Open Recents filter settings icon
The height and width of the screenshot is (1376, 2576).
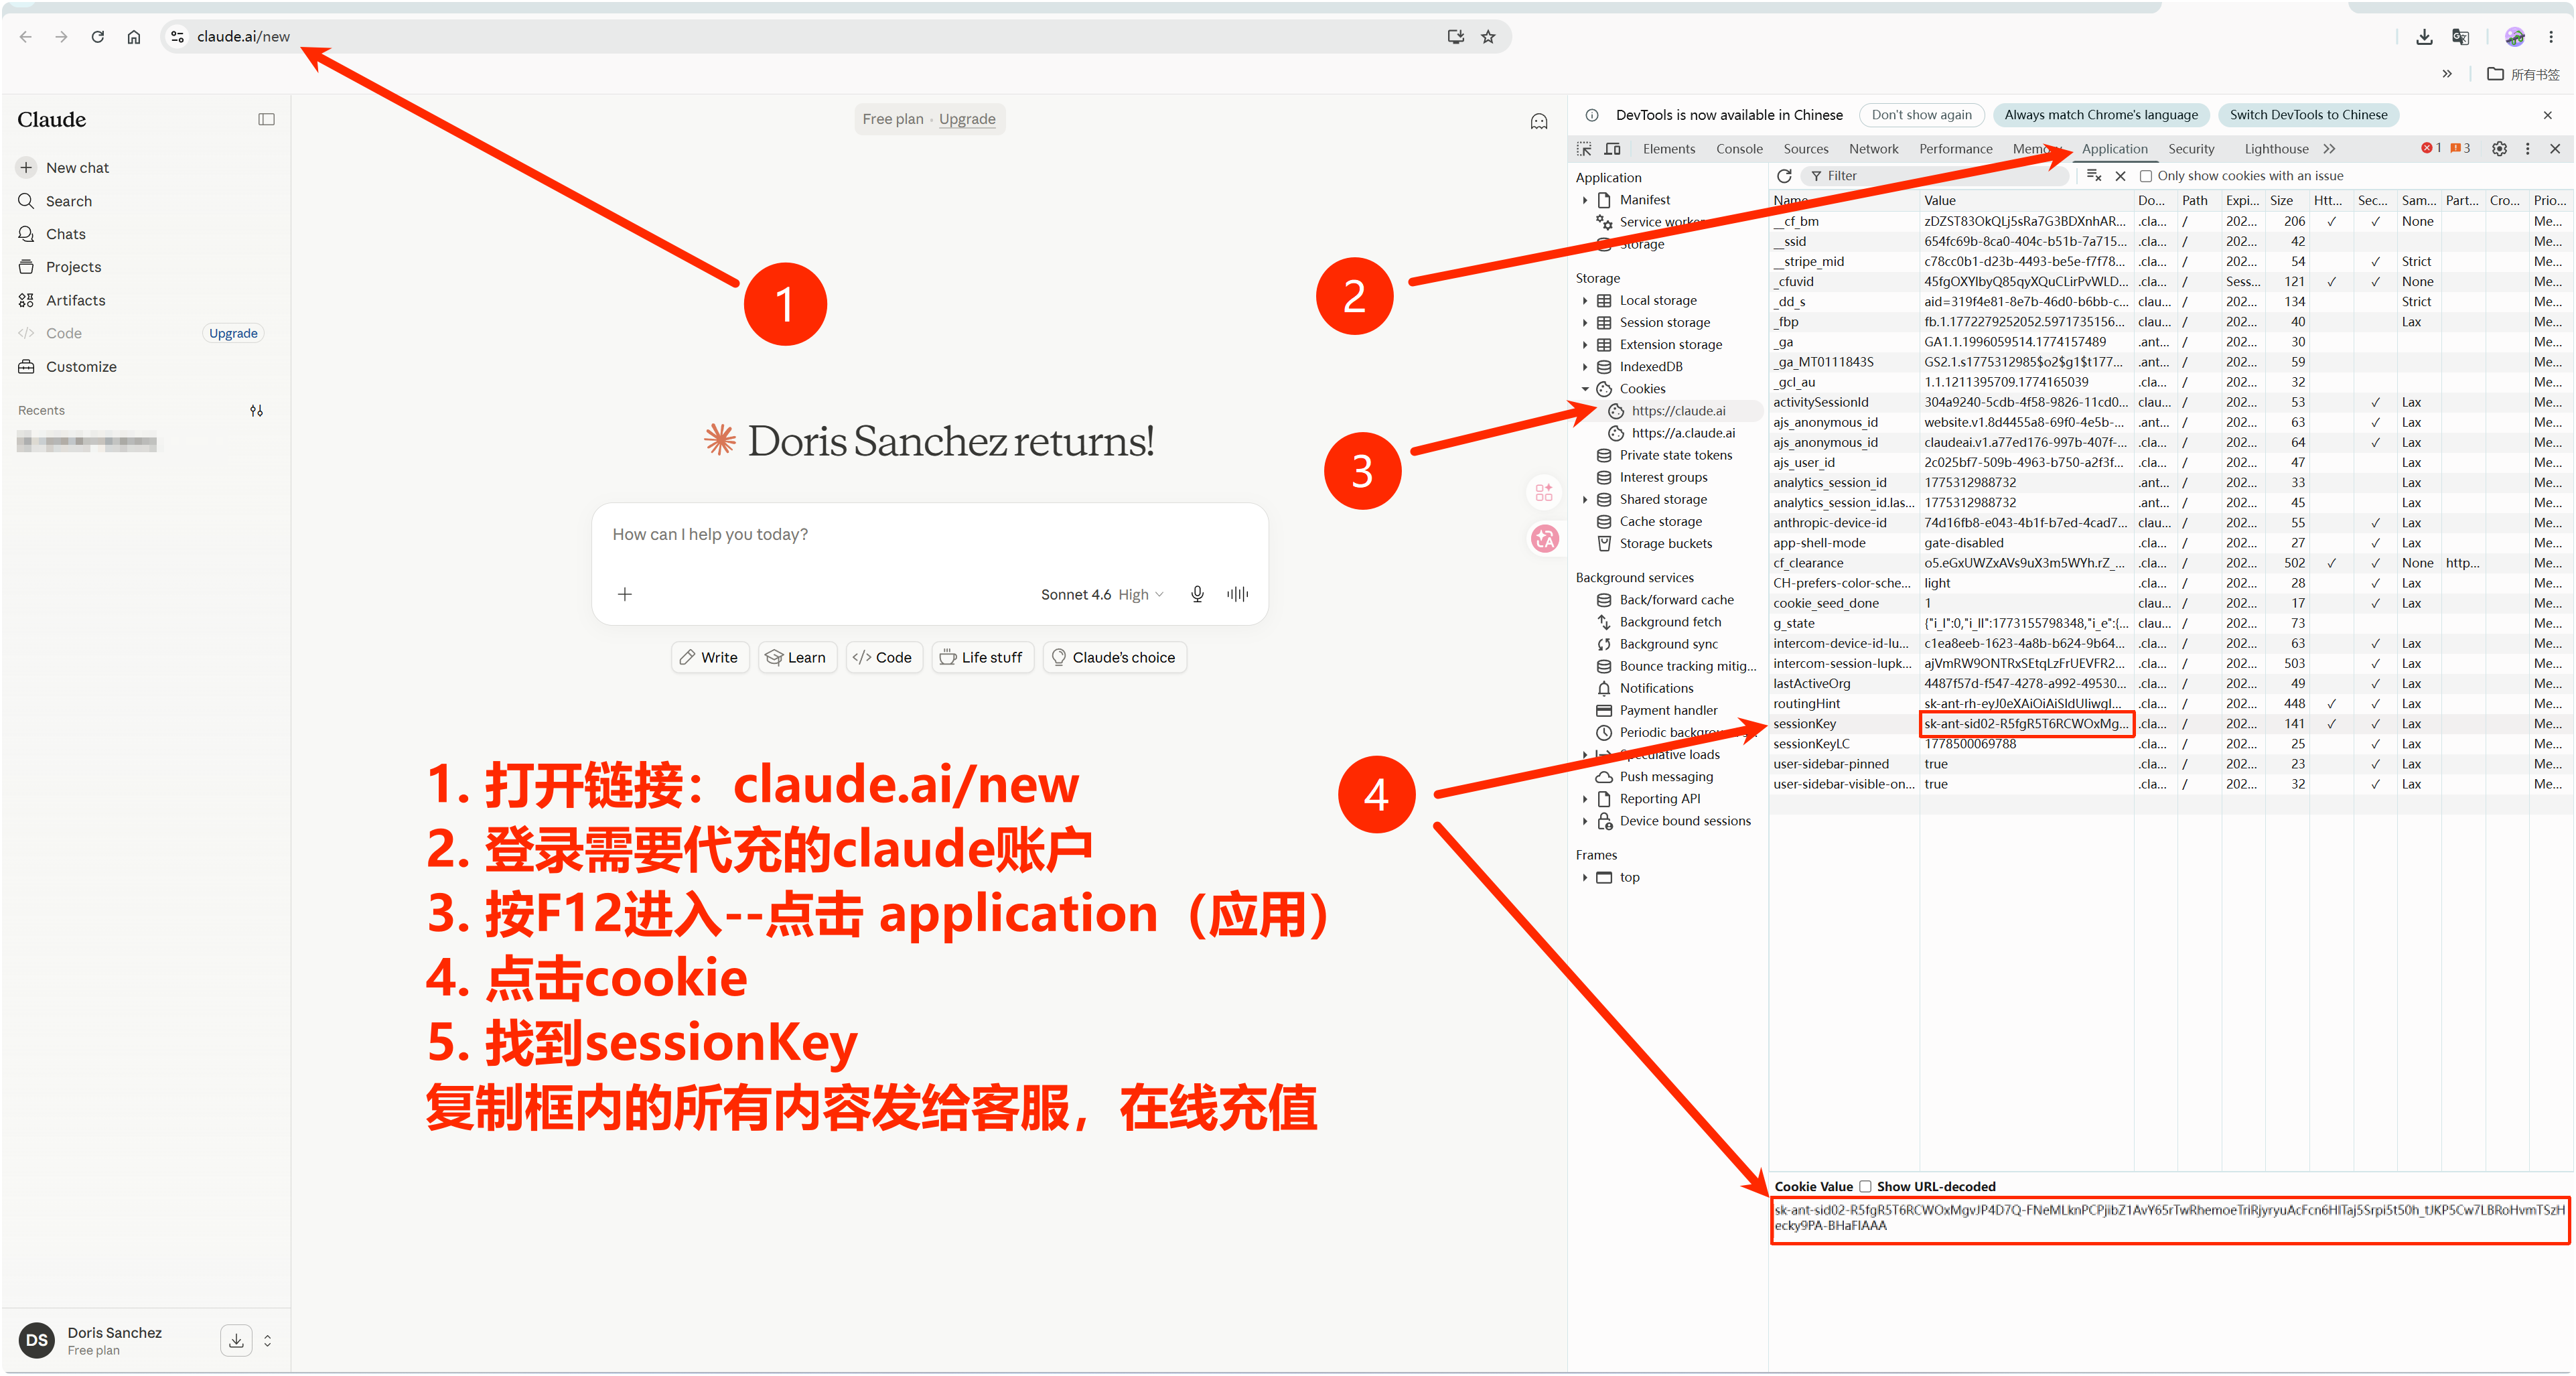coord(257,411)
